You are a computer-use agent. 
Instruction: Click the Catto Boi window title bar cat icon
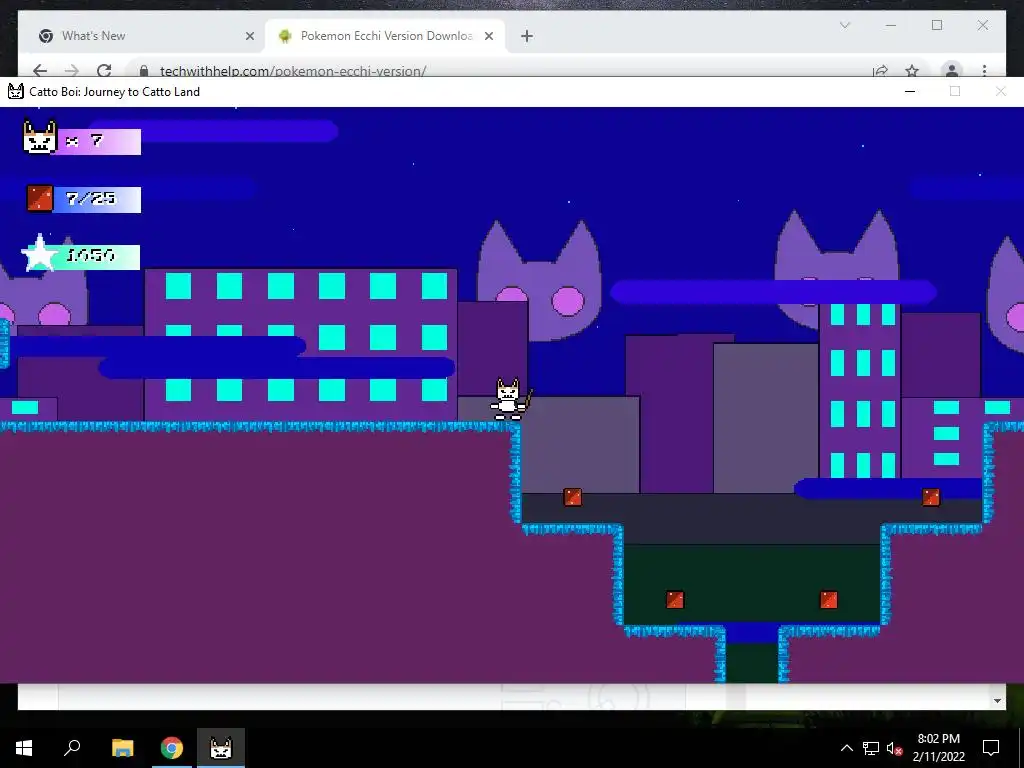(x=16, y=91)
